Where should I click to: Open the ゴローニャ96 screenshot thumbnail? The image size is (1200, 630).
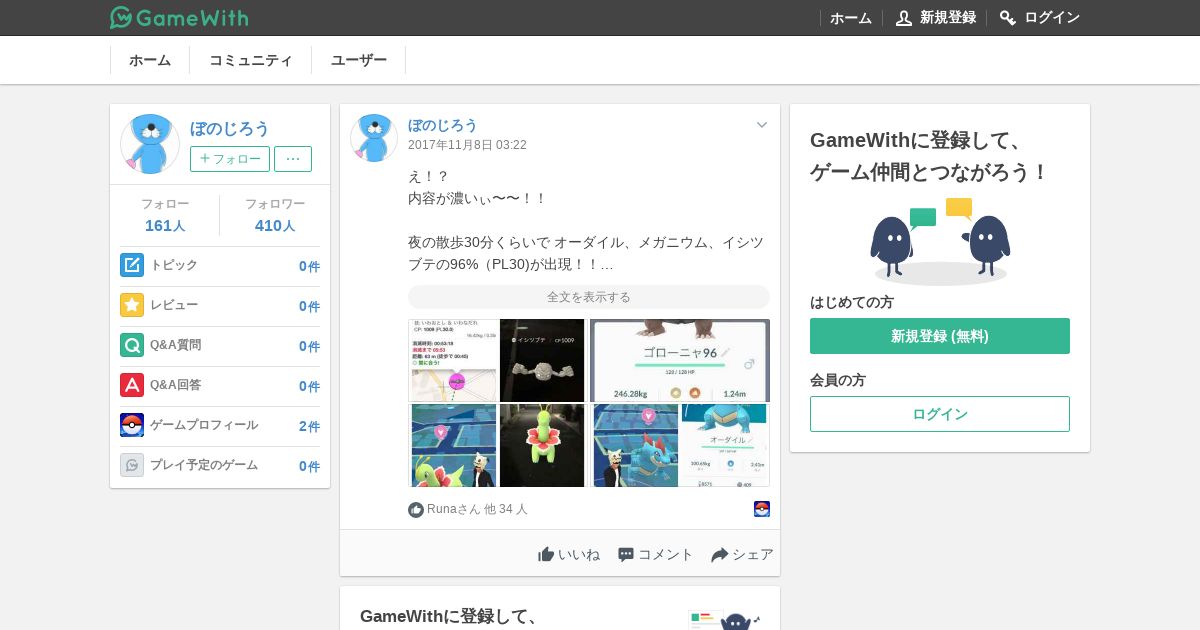680,360
